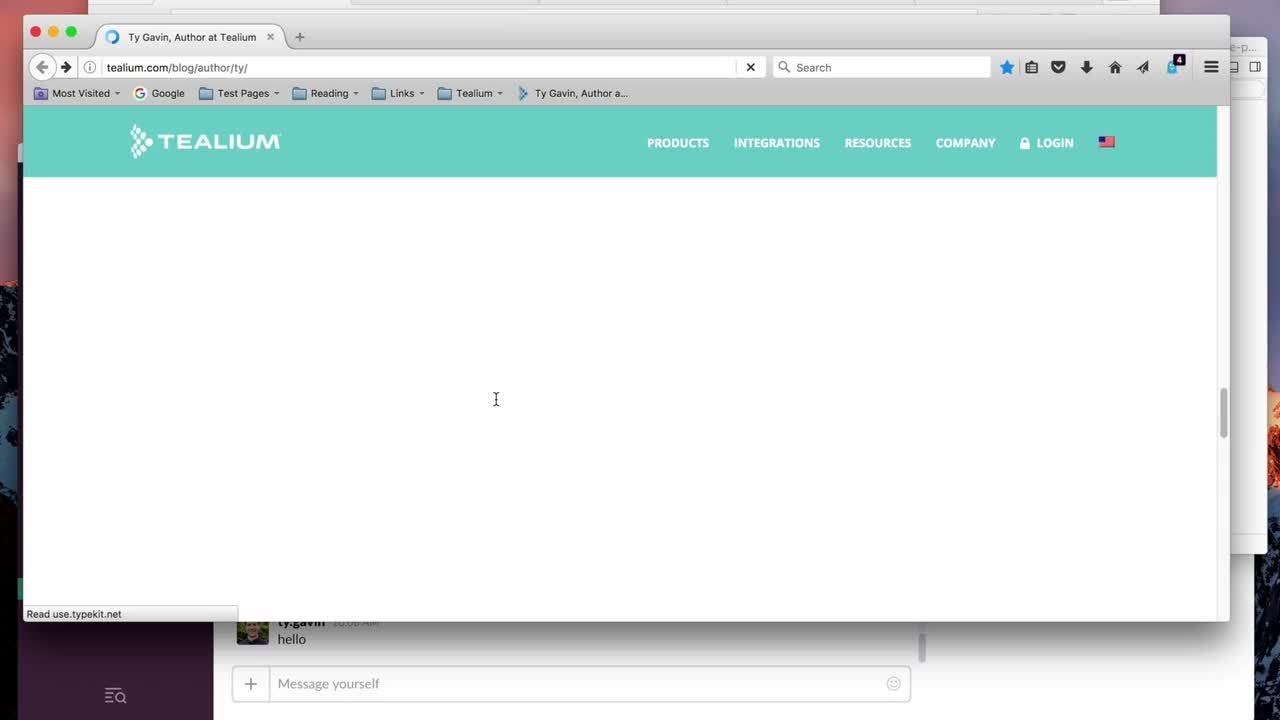Screen dimensions: 1280x720
Task: Open the PRODUCTS navigation menu
Action: [678, 143]
